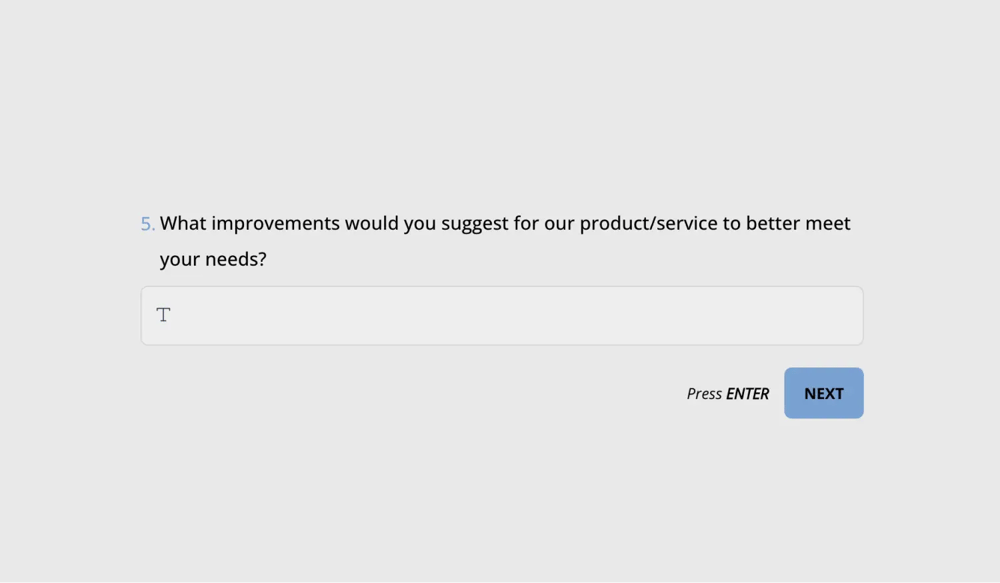Click the word "Press" beside the NEXT button
This screenshot has width=1000, height=583.
coord(704,394)
